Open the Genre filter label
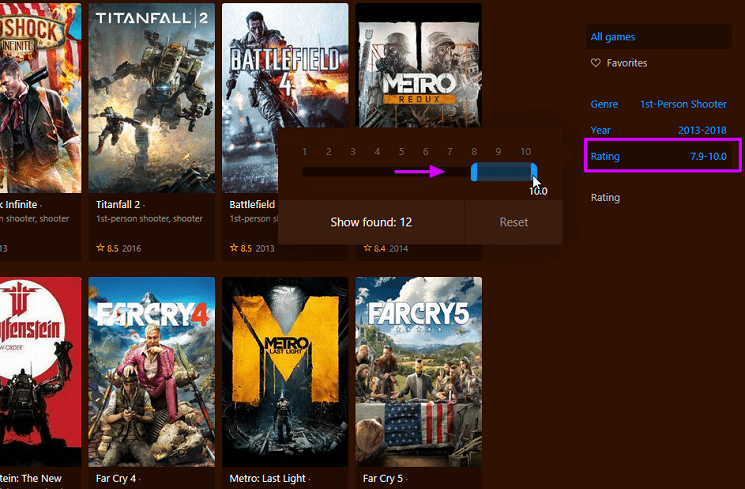This screenshot has height=489, width=745. (x=604, y=104)
